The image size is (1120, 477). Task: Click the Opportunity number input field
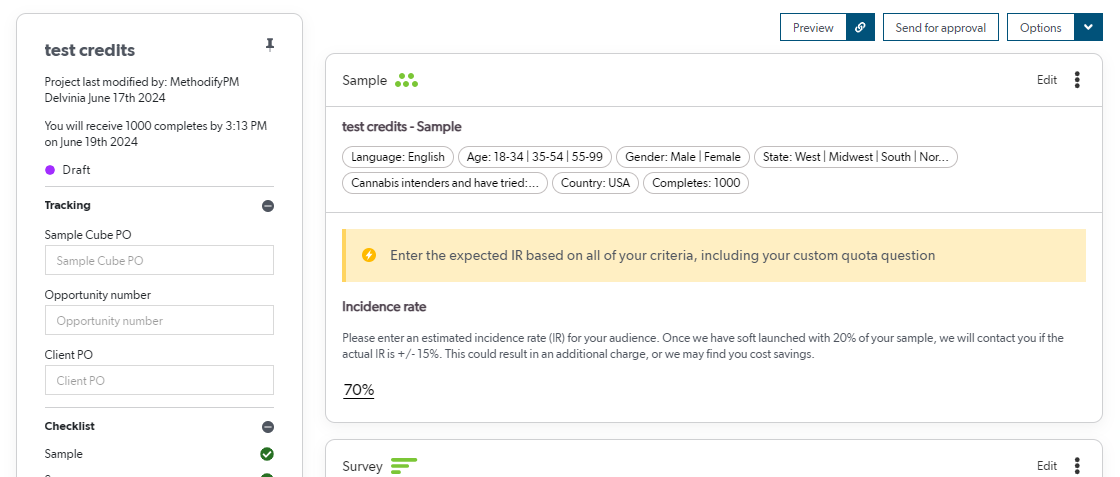pos(159,321)
